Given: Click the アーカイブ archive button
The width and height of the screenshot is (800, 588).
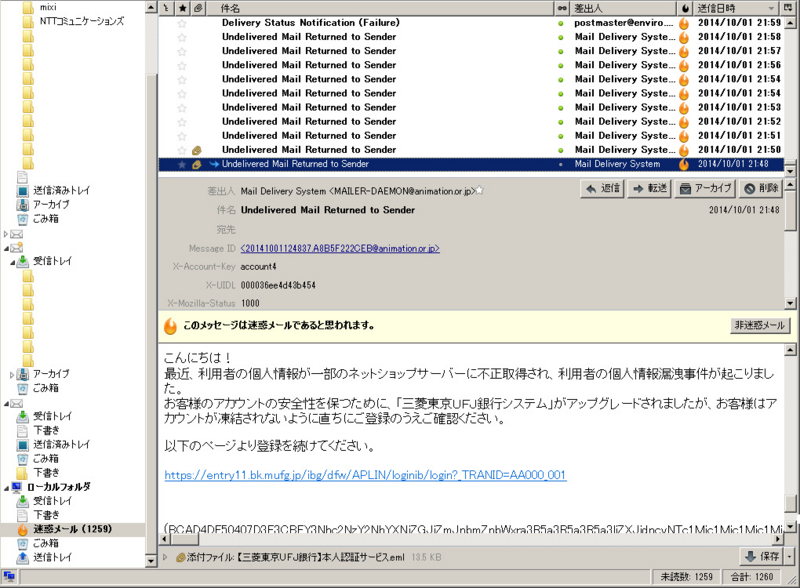Looking at the screenshot, I should (706, 189).
